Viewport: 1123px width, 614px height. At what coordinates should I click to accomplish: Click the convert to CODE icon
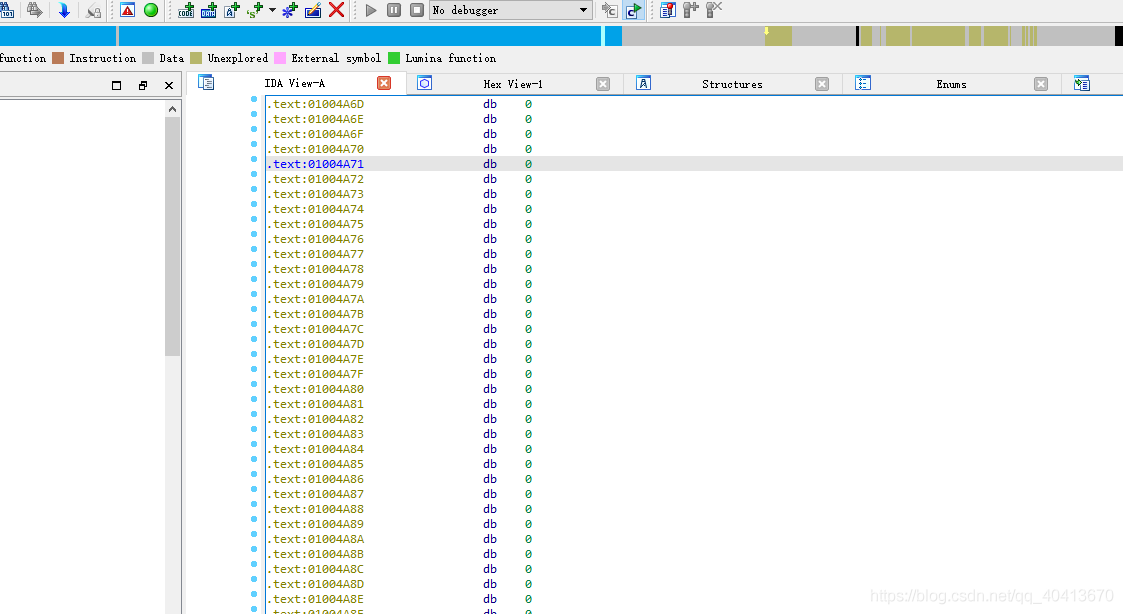185,10
